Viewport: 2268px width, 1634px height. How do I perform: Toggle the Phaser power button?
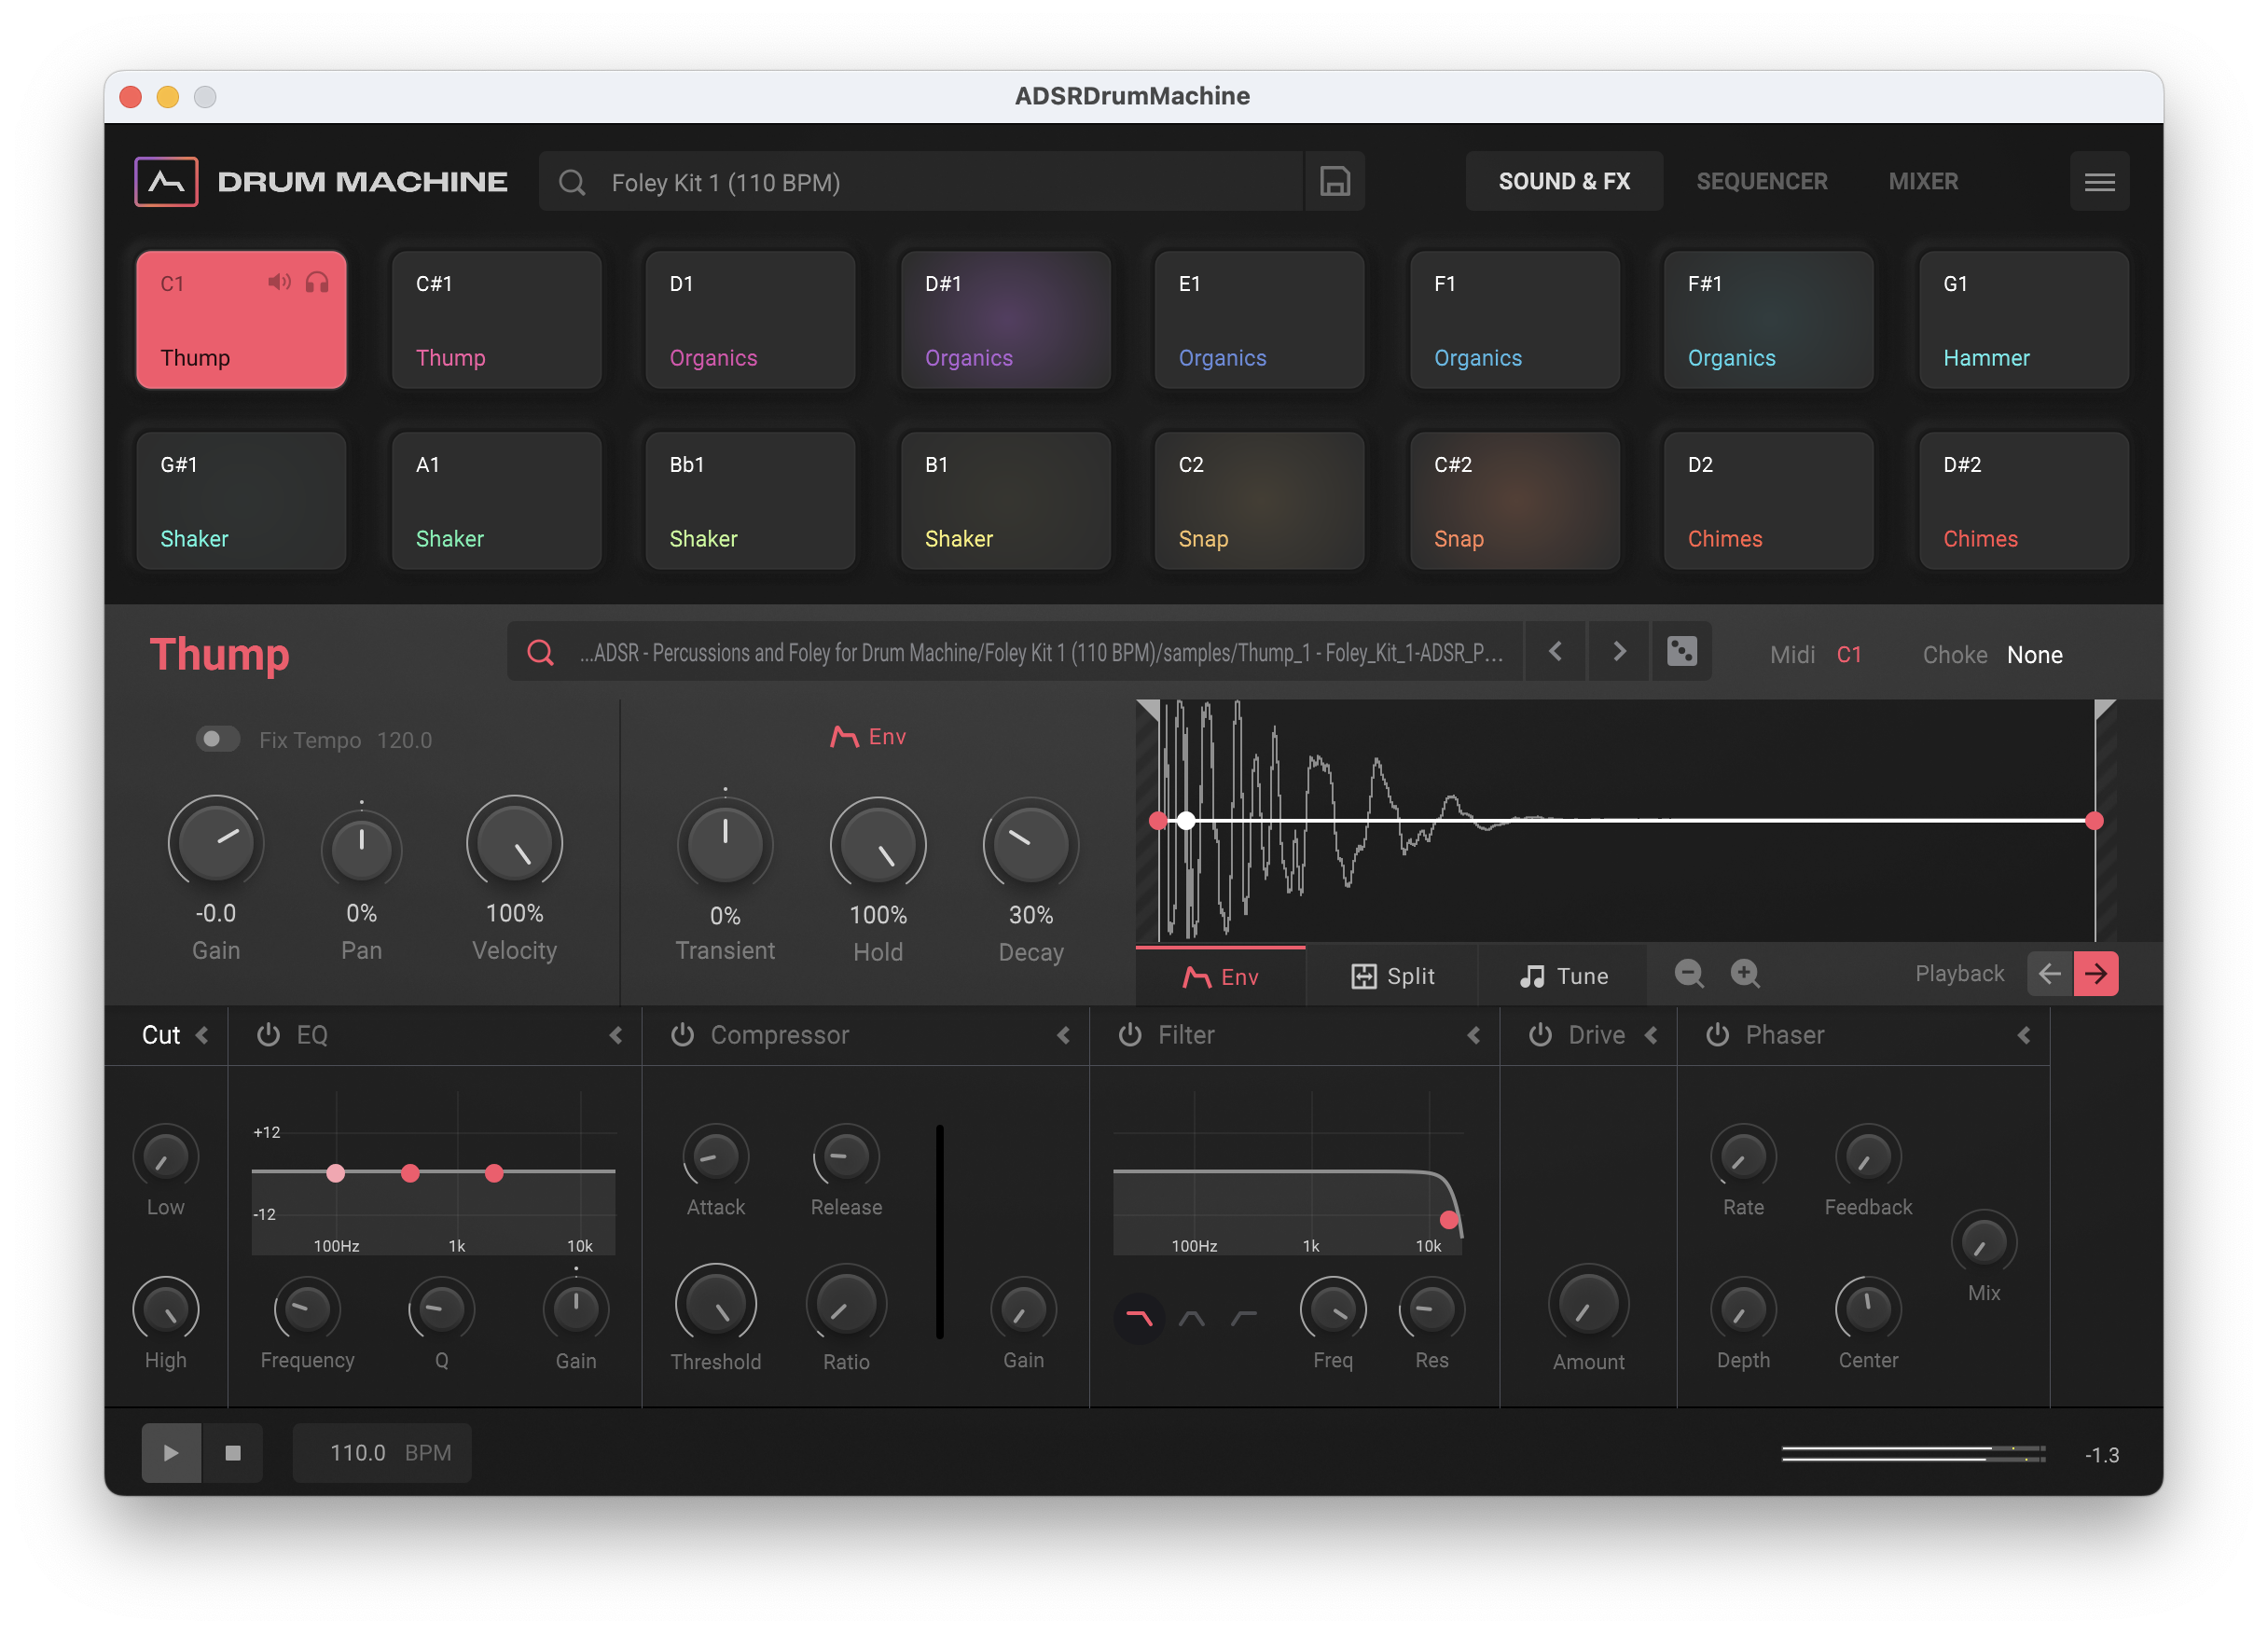point(1717,1035)
